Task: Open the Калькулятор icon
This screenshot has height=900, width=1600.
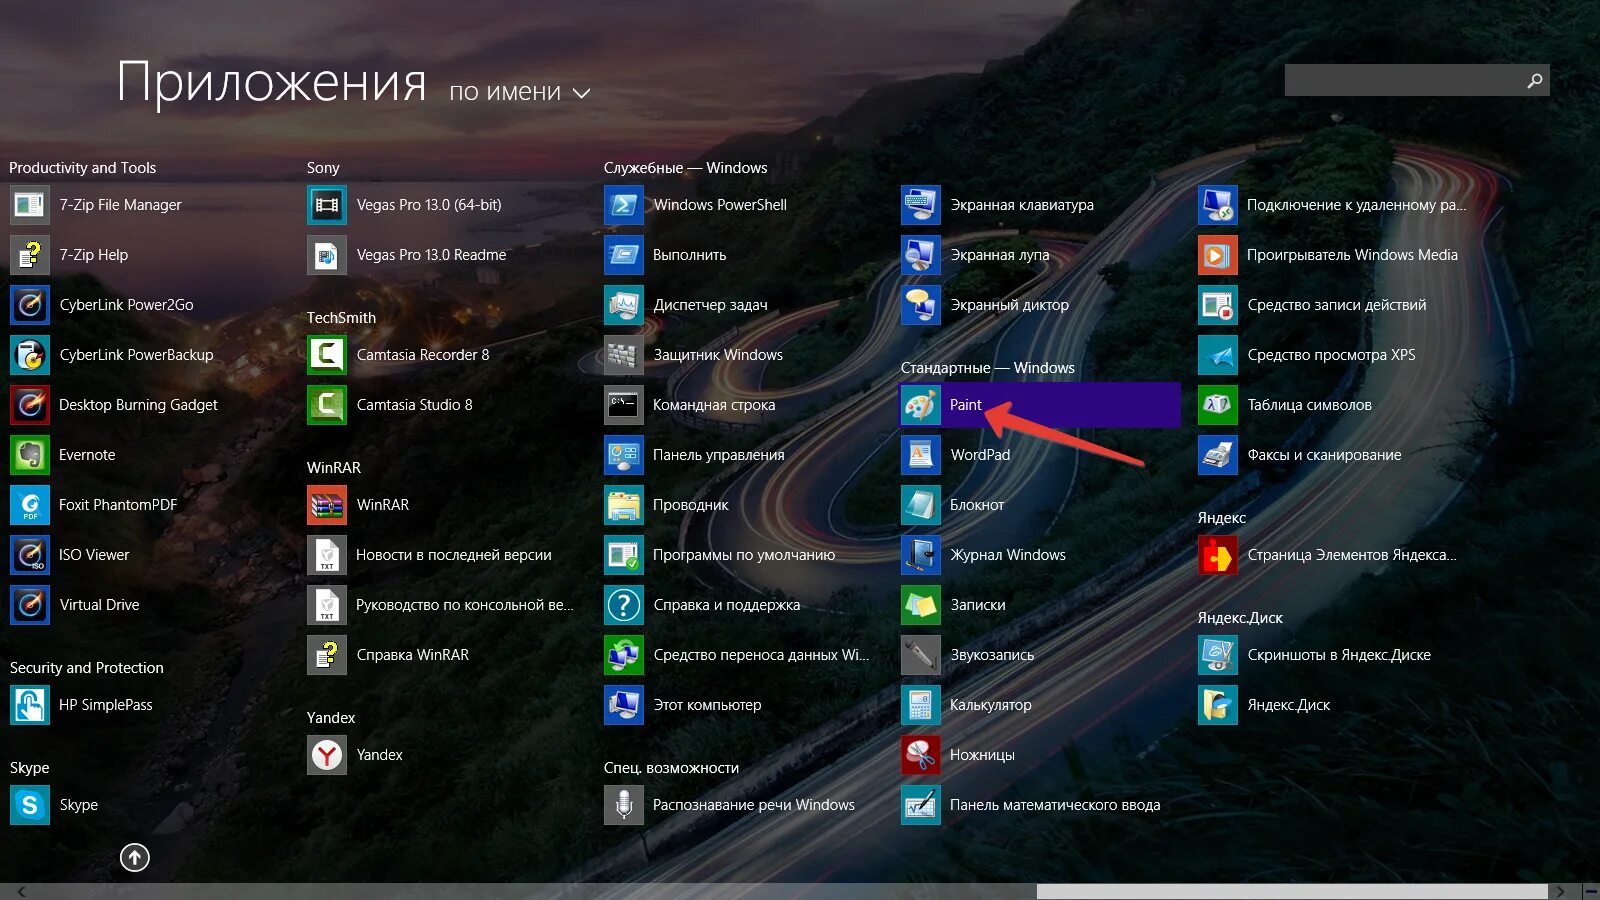Action: pos(921,705)
